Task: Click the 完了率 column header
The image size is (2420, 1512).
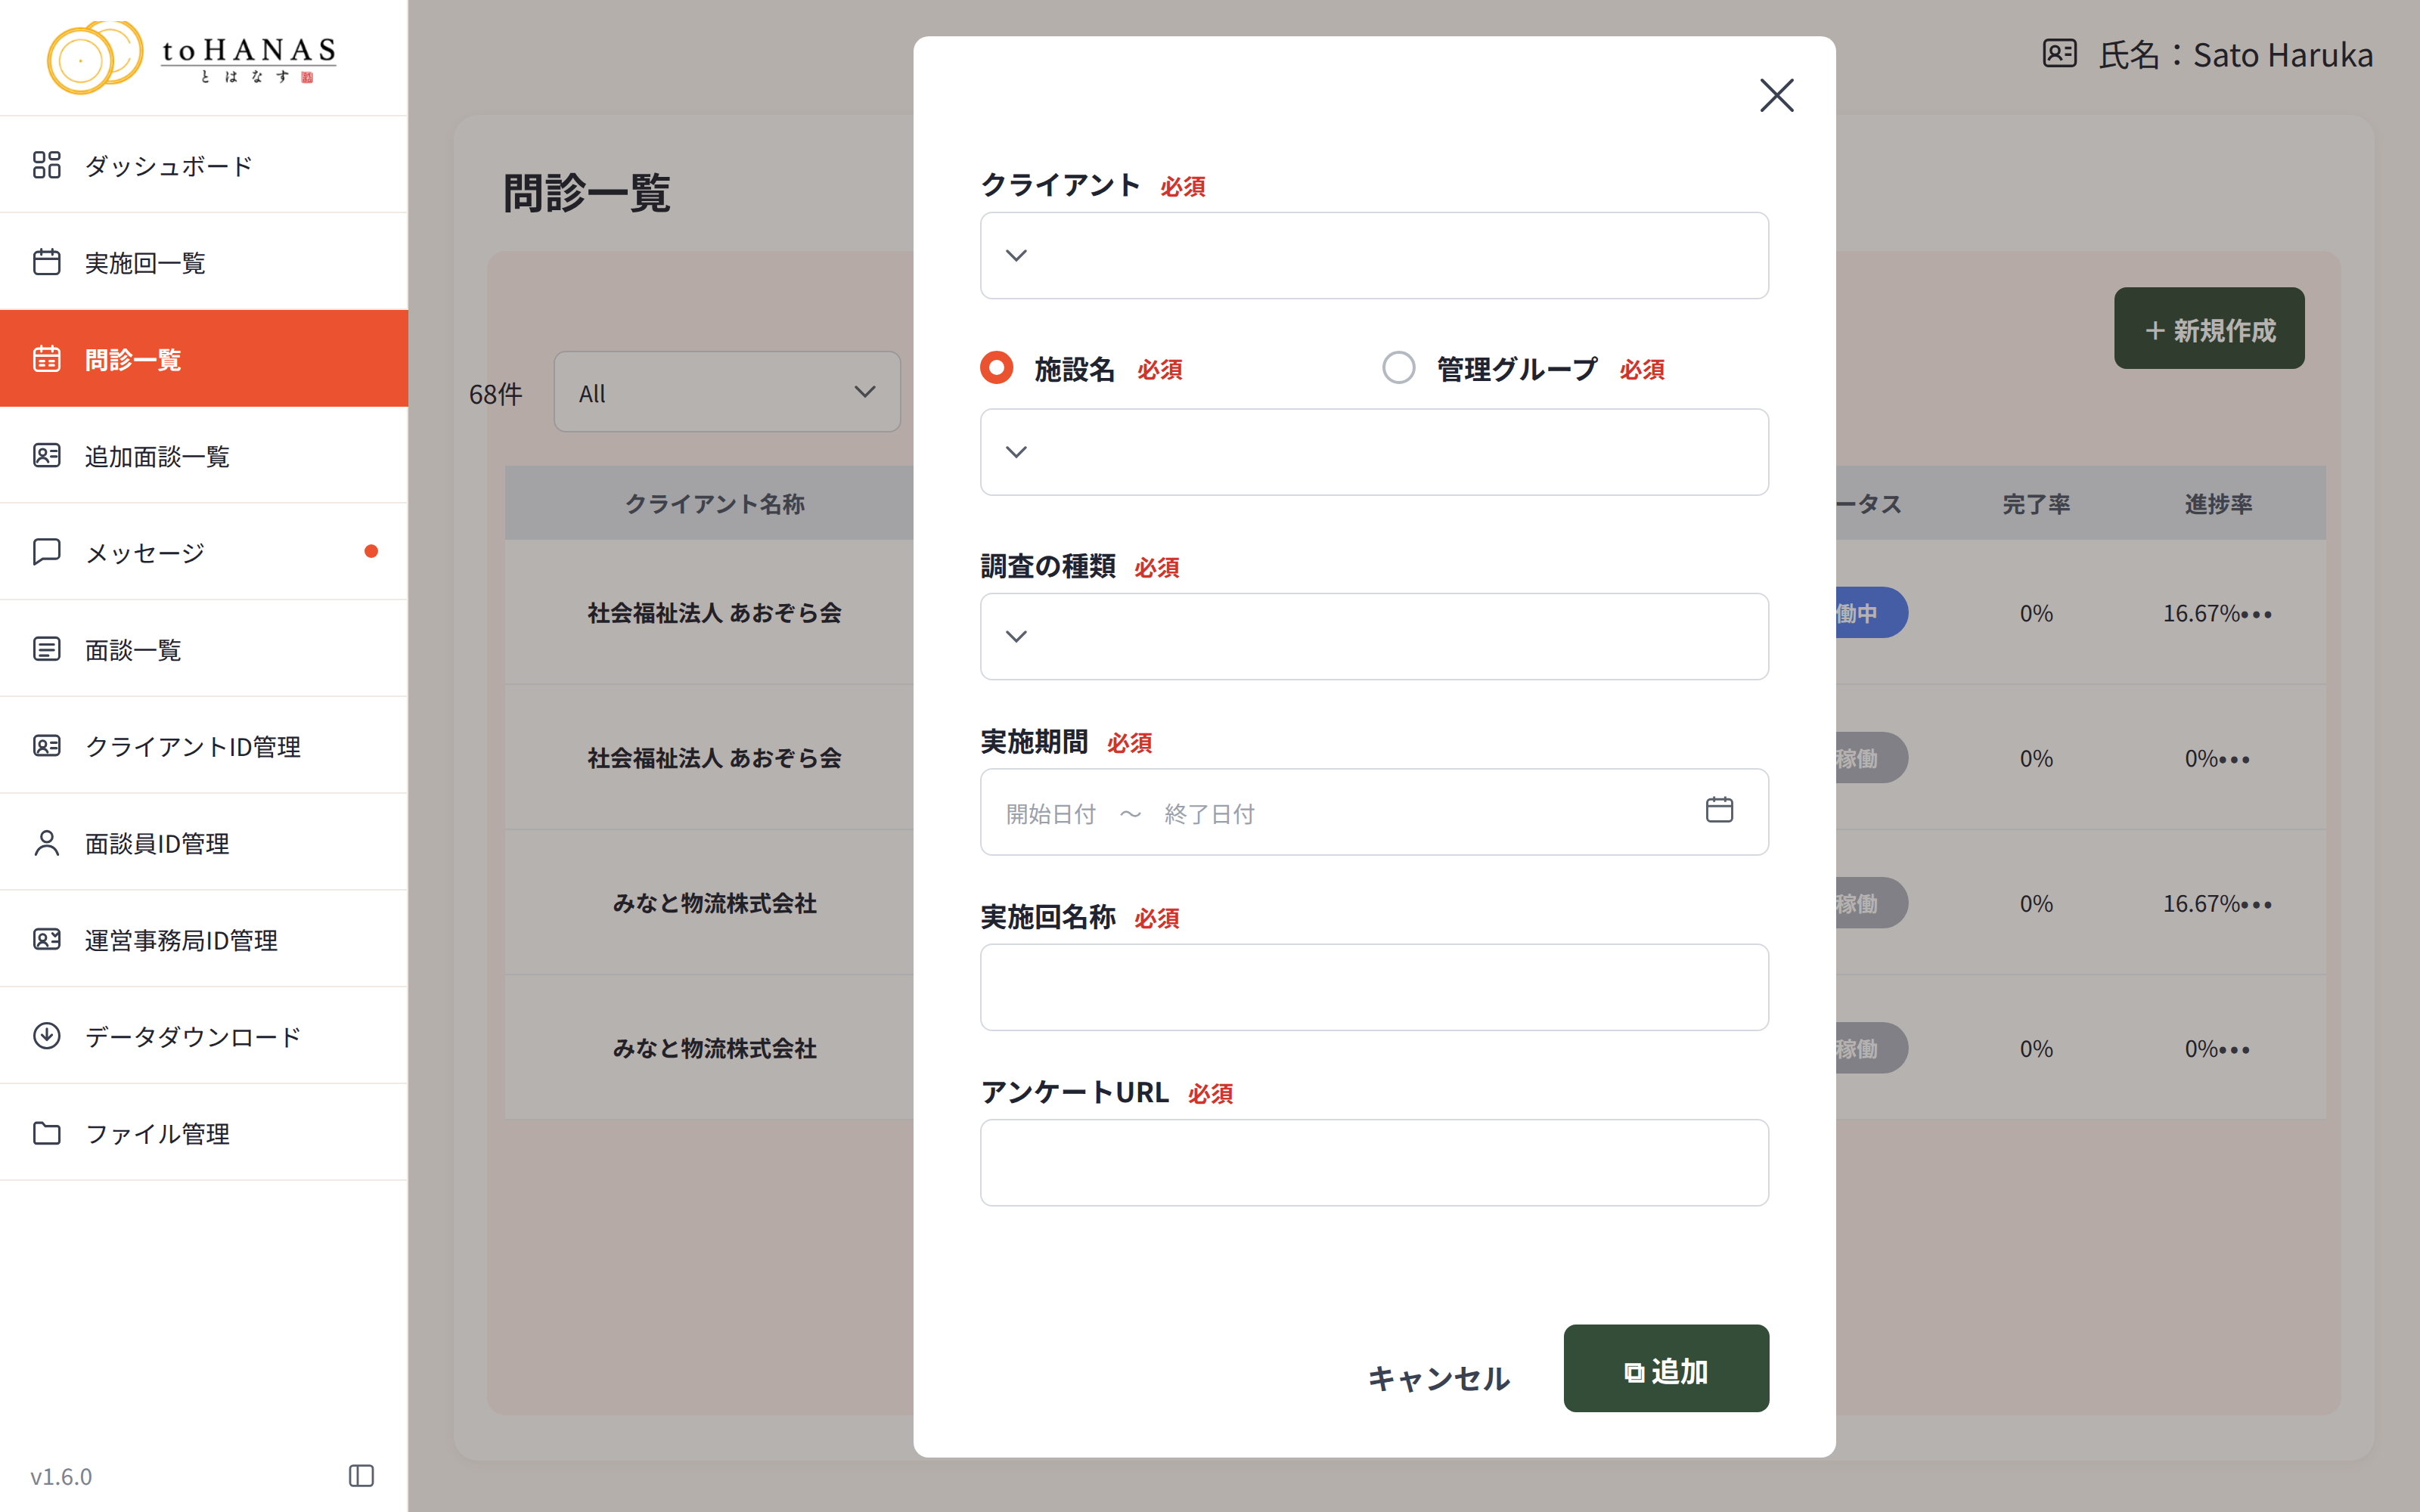Action: [x=2036, y=504]
